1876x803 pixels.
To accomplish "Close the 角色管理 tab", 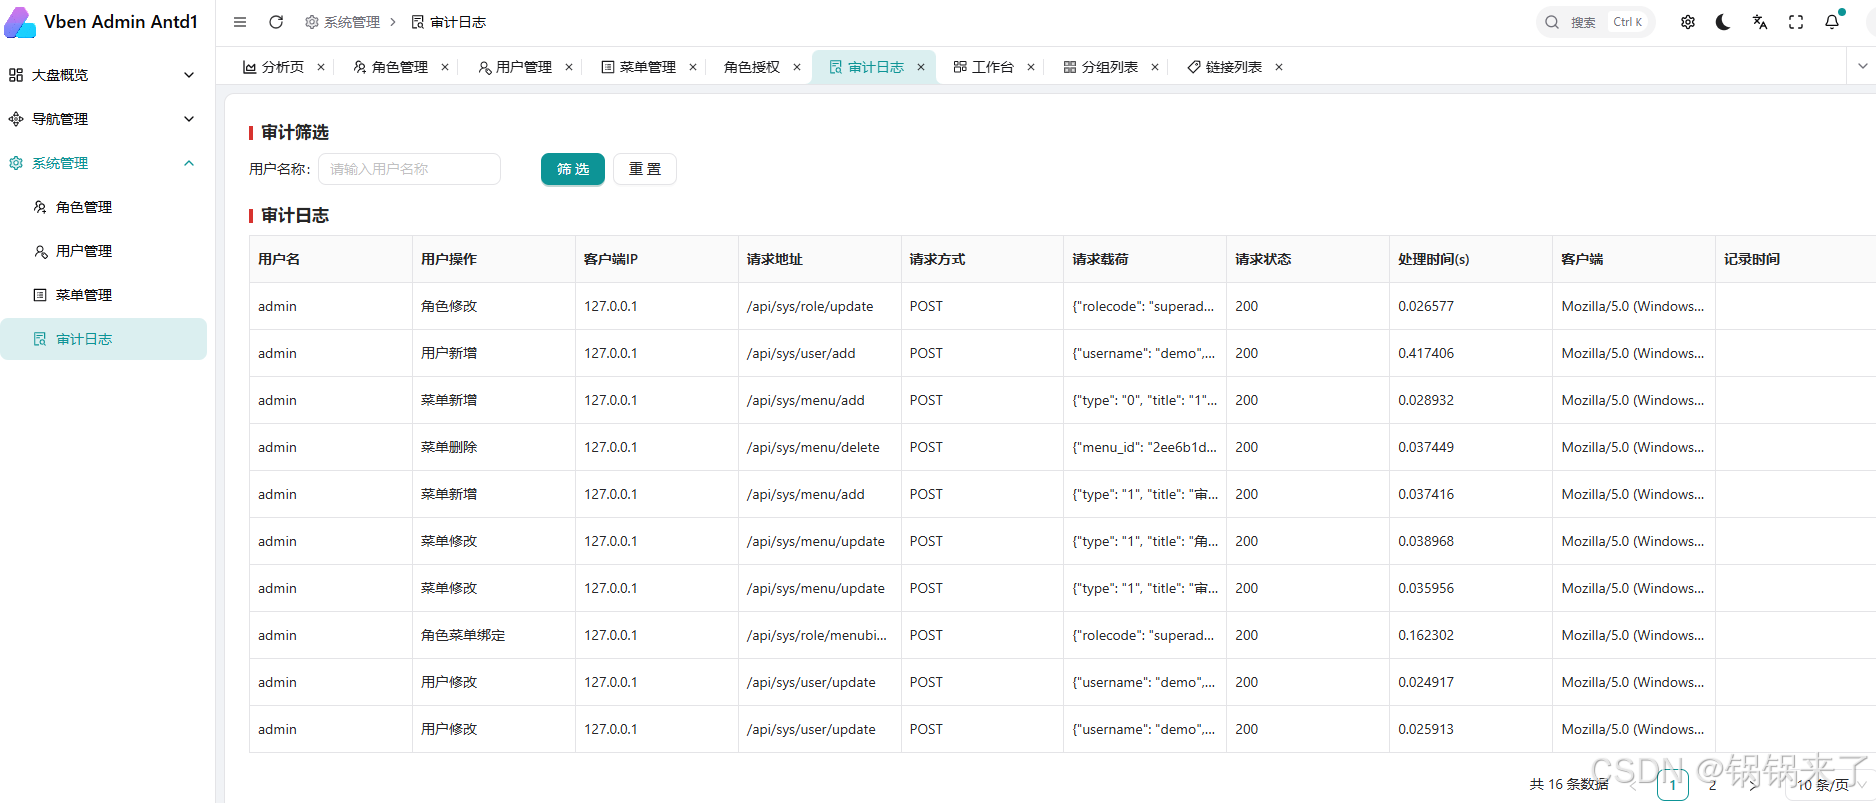I will point(445,67).
